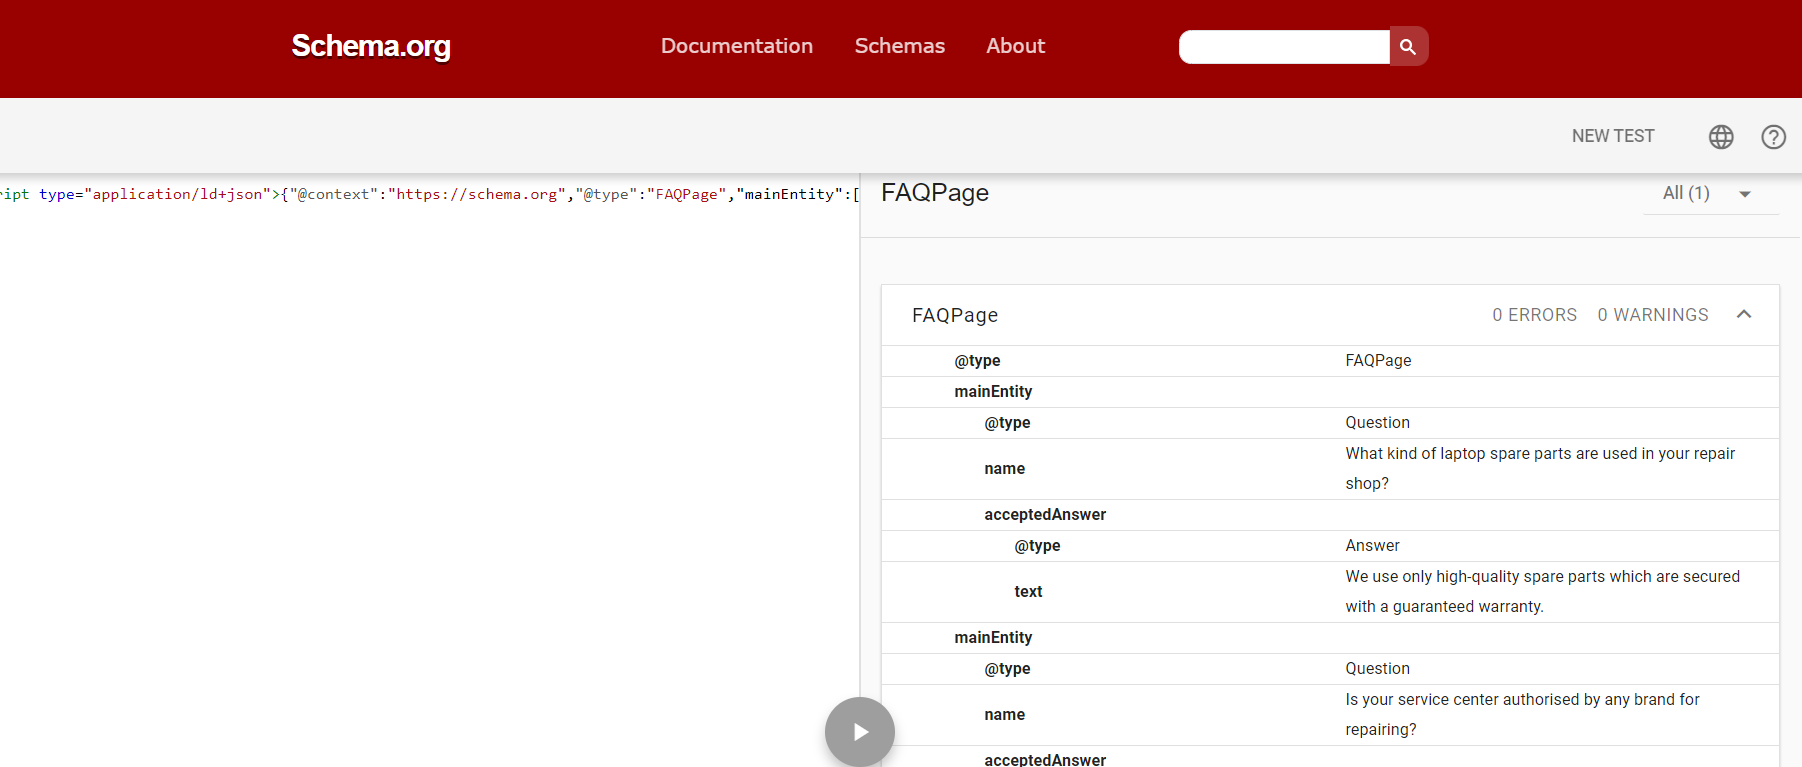Click the text property label
The height and width of the screenshot is (767, 1802).
point(1028,592)
